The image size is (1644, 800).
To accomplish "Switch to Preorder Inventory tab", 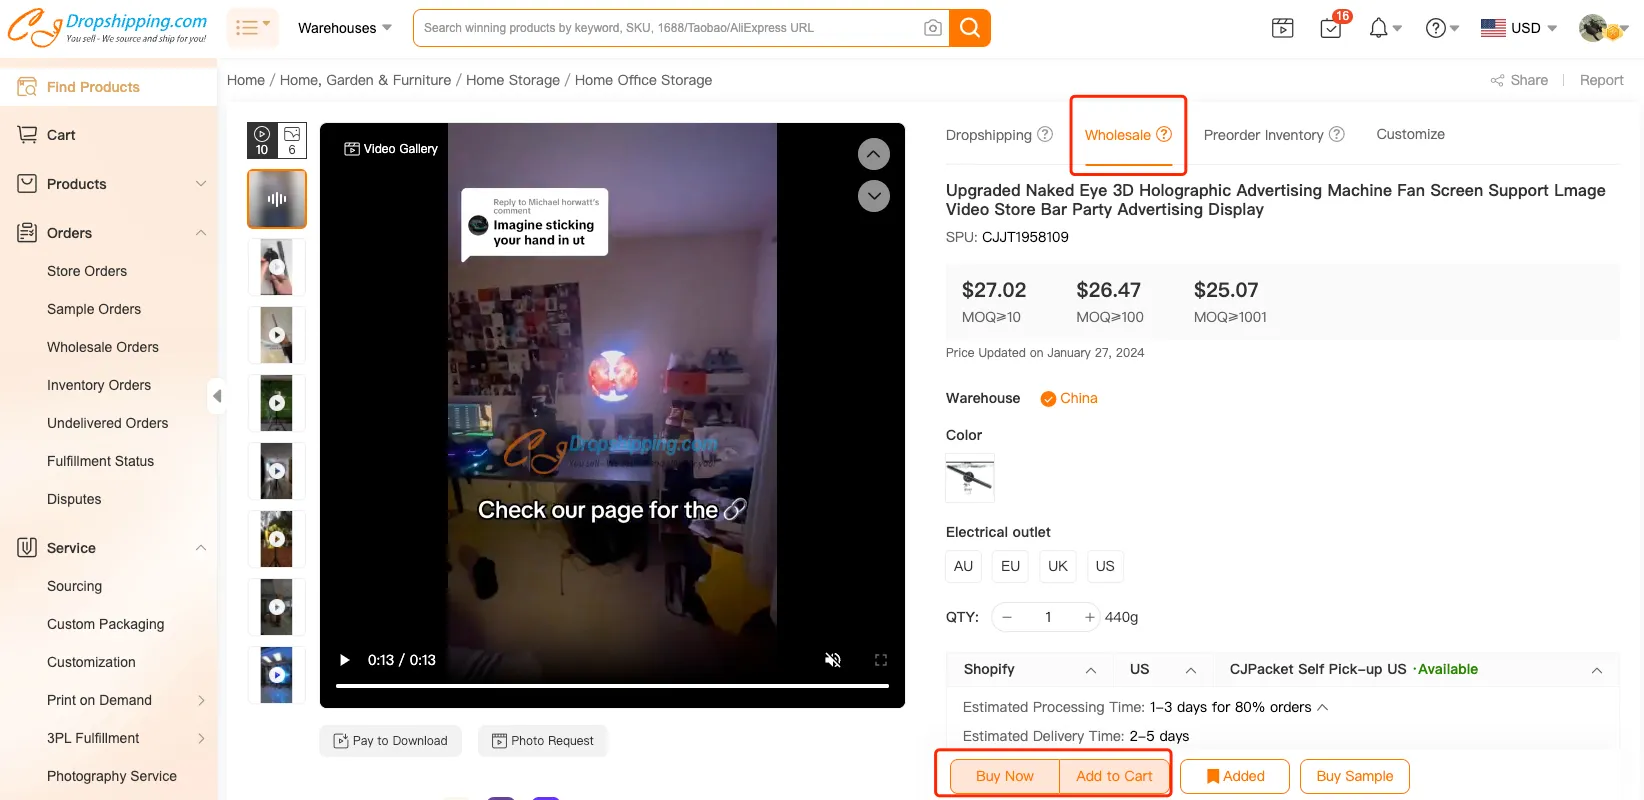I will [x=1263, y=135].
